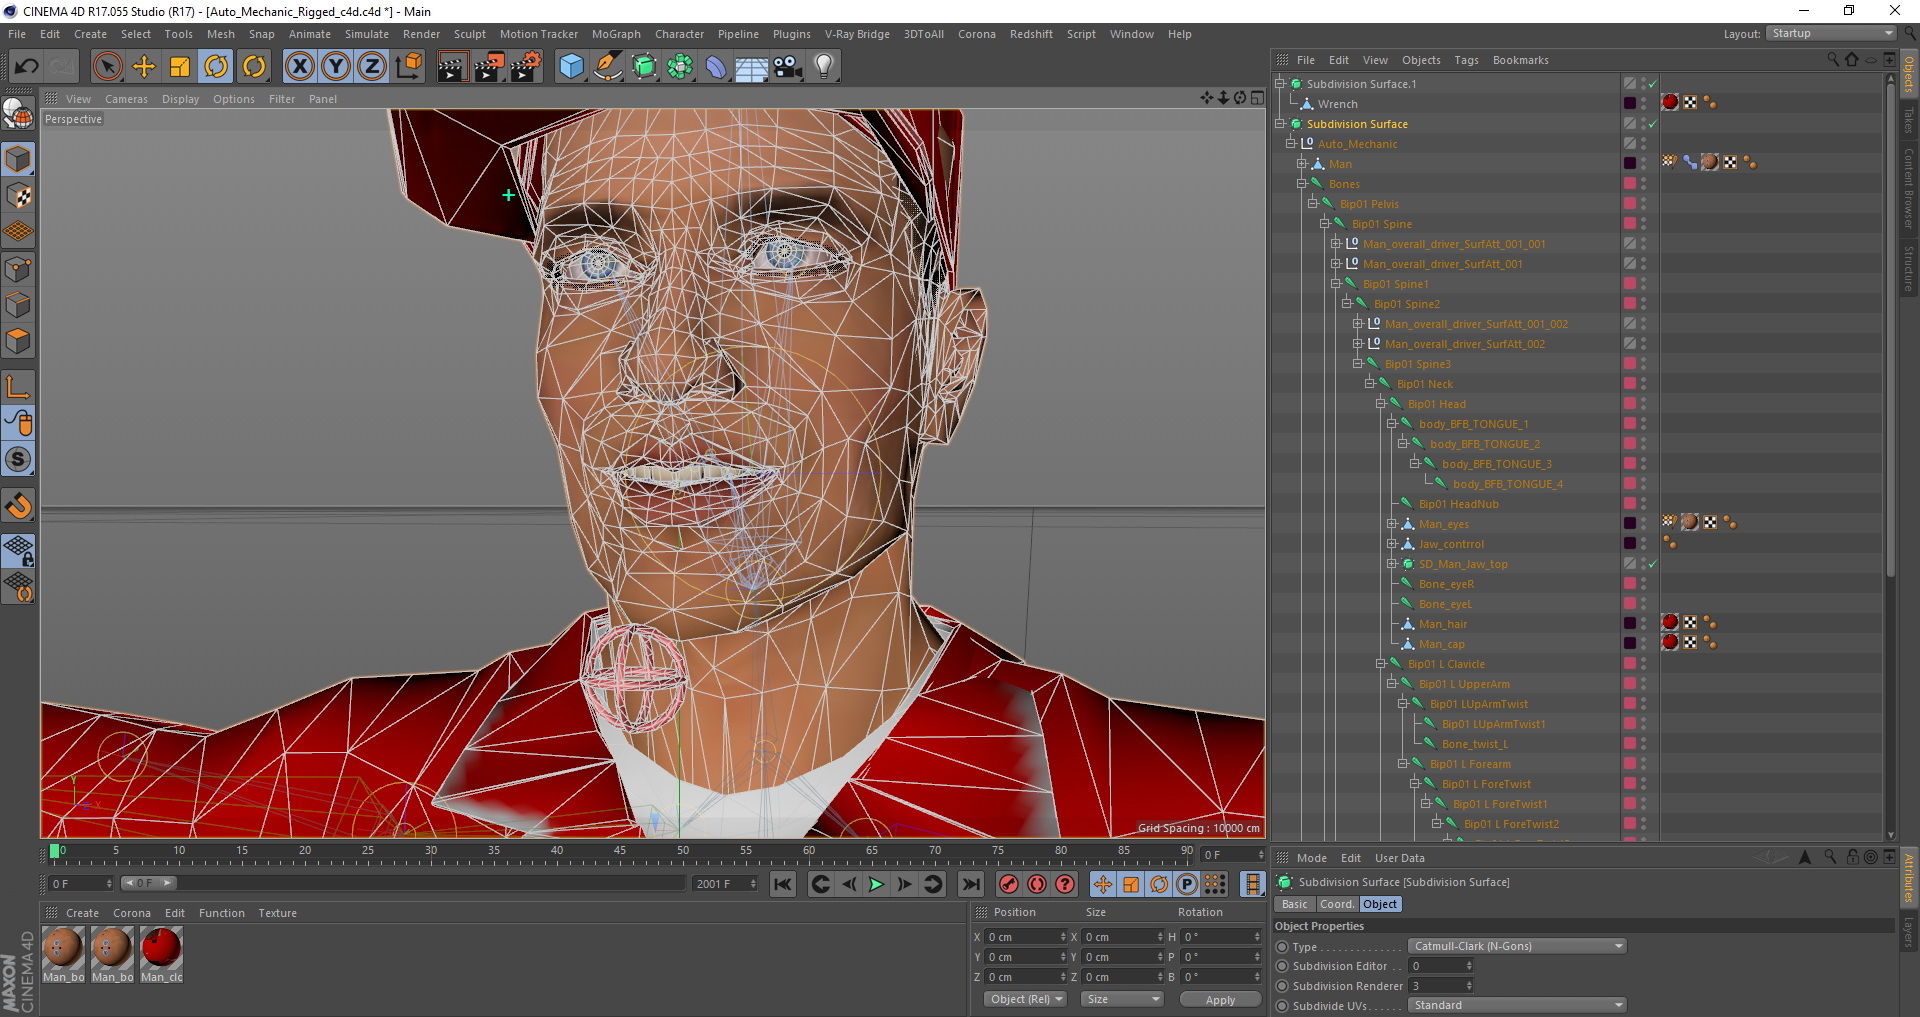Click the Play button in the timeline
Screen dimensions: 1920x1017
click(x=875, y=884)
